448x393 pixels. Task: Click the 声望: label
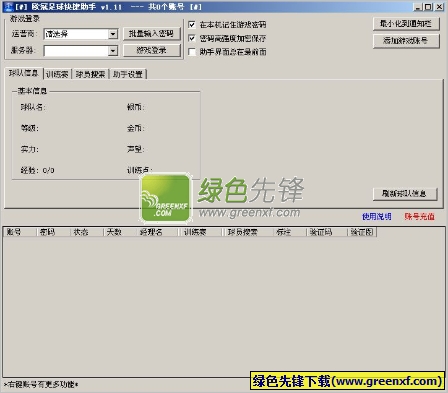[135, 149]
